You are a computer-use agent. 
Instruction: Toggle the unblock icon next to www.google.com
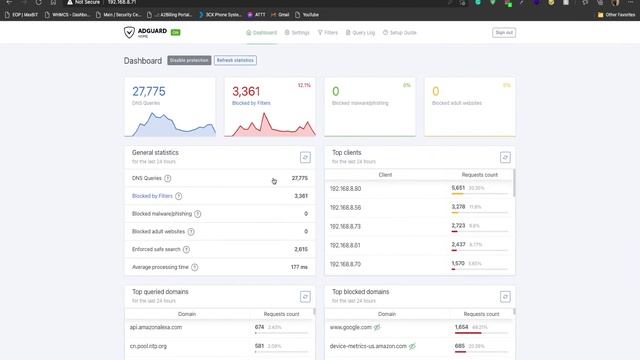pos(377,327)
